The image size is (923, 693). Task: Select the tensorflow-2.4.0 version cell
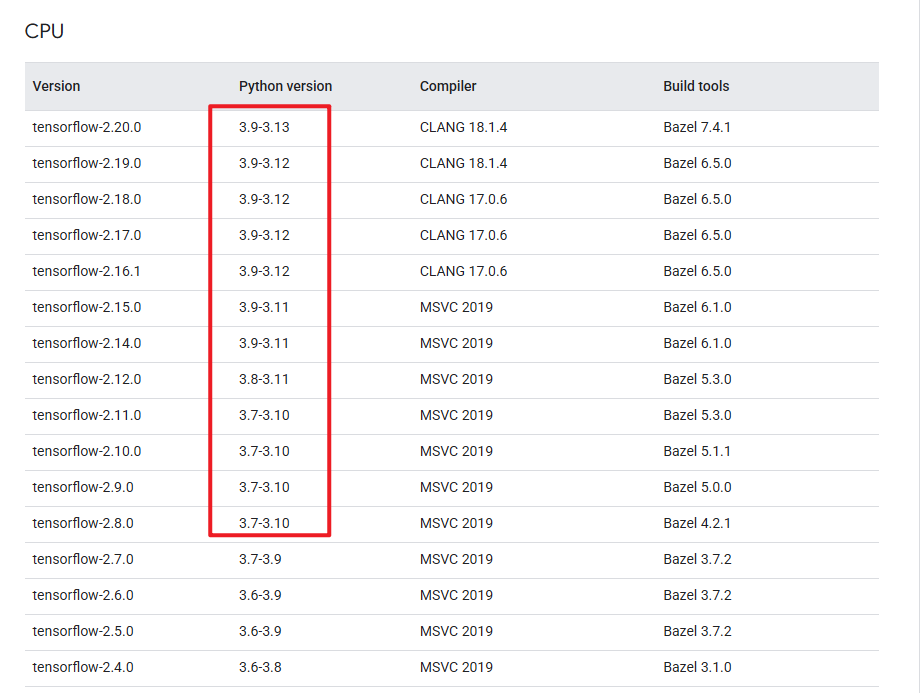point(83,667)
